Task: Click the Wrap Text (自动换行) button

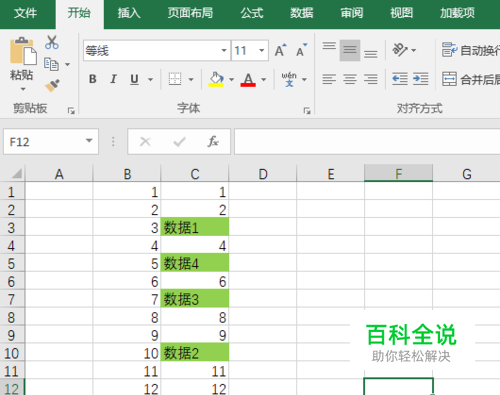Action: (470, 50)
